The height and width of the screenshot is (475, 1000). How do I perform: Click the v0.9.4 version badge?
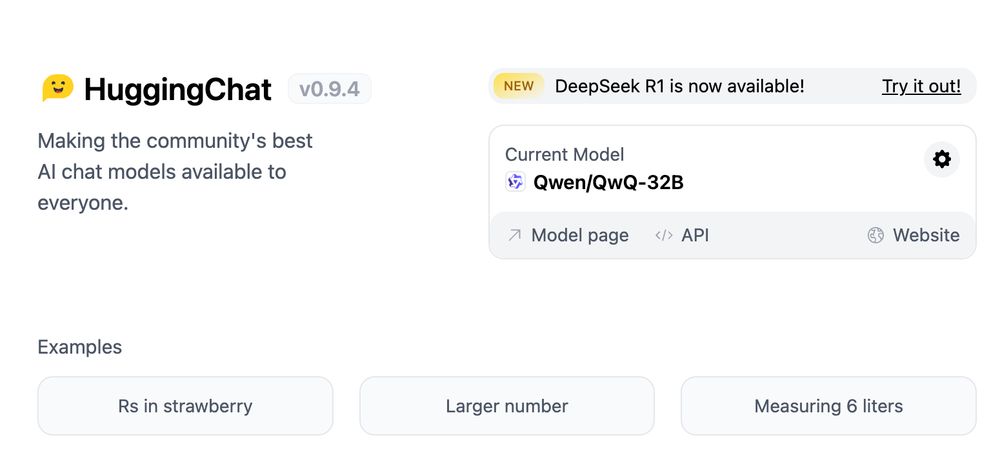pos(330,89)
